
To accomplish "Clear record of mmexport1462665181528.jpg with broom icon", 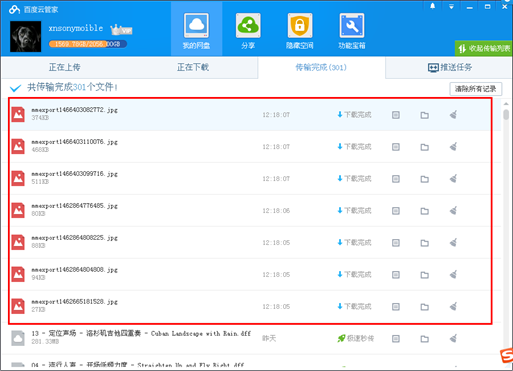I will click(x=453, y=307).
